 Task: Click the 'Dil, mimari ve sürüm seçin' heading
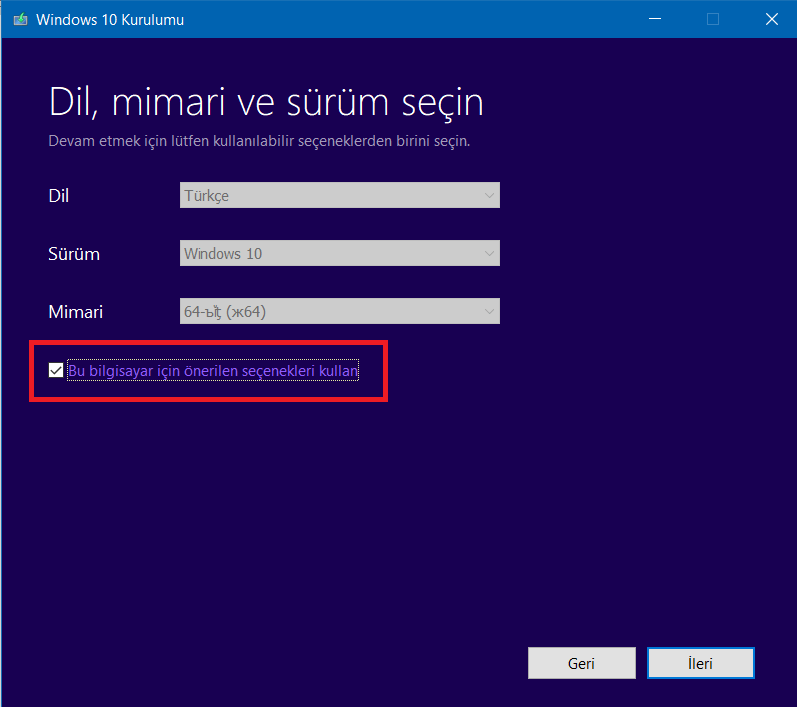(266, 103)
